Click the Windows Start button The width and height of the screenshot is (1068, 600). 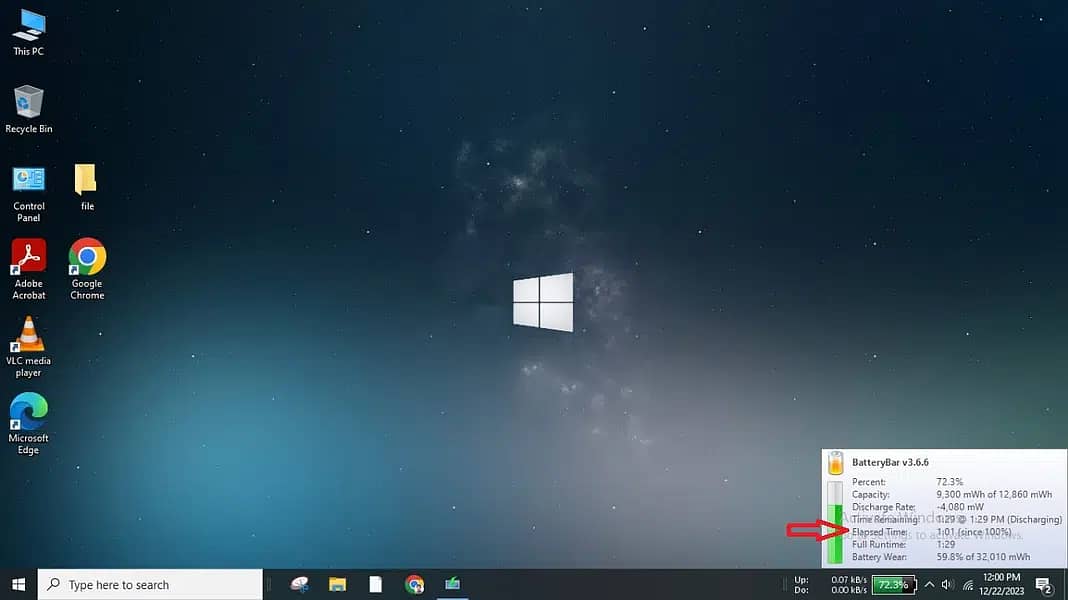tap(18, 584)
